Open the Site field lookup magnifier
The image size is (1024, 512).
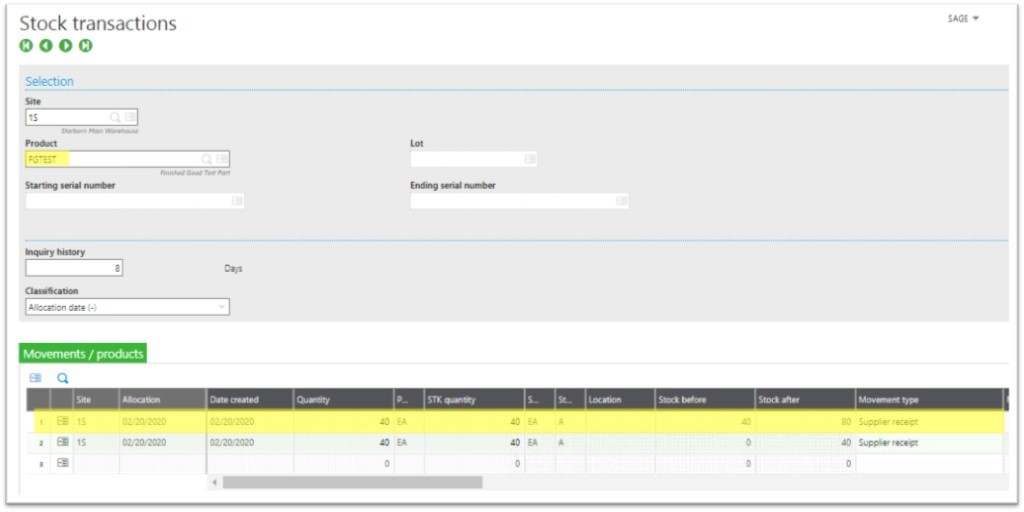(x=116, y=117)
